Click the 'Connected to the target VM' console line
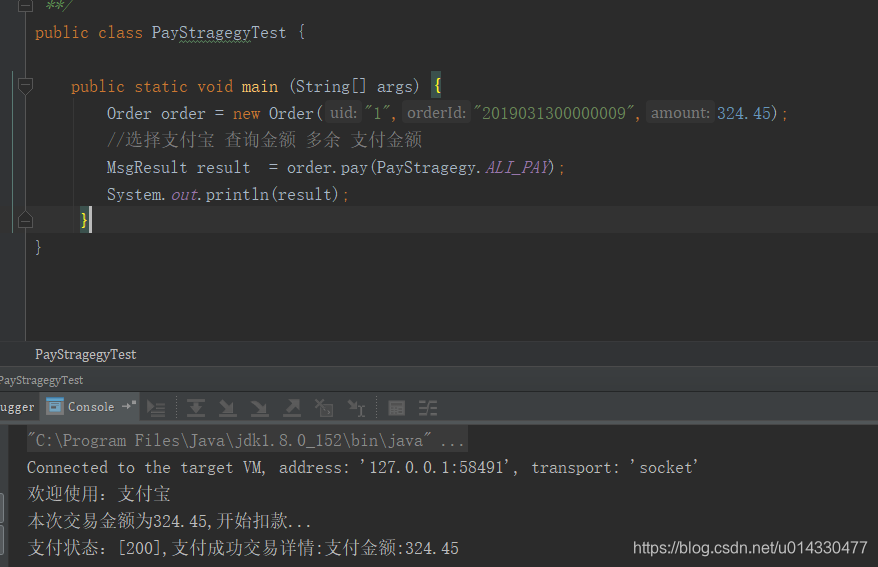Image resolution: width=878 pixels, height=567 pixels. (362, 467)
